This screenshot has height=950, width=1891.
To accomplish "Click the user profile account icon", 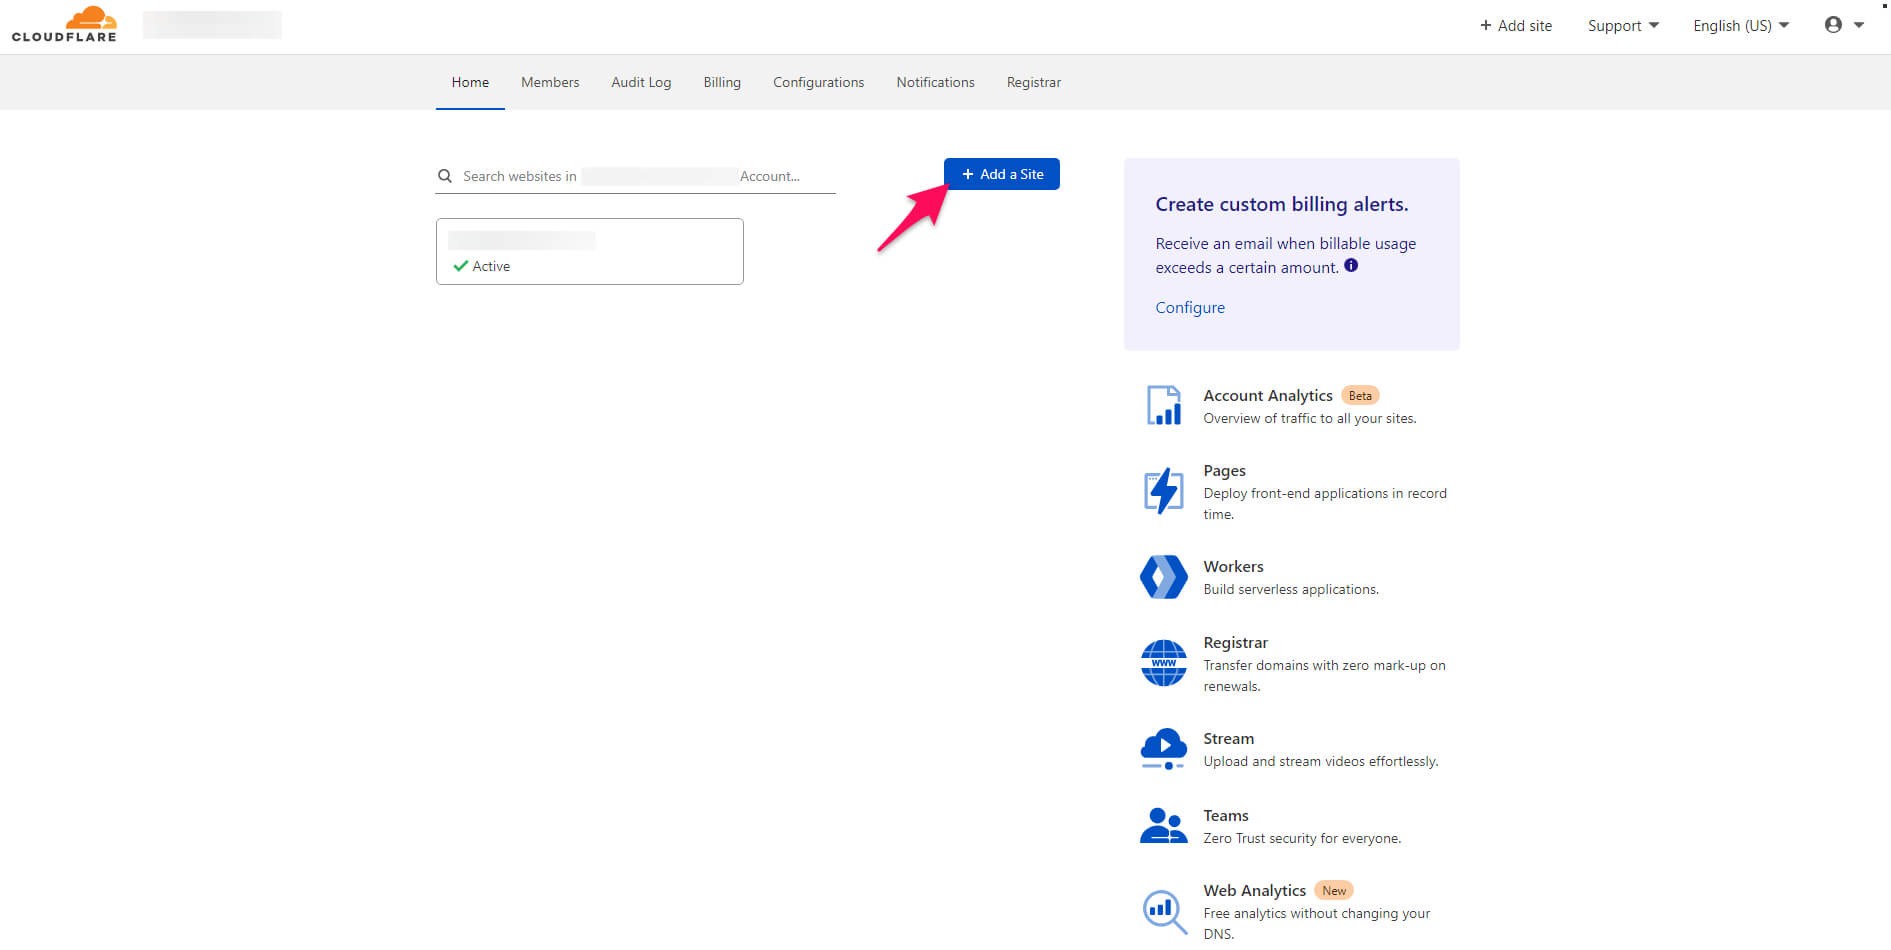I will [1835, 24].
